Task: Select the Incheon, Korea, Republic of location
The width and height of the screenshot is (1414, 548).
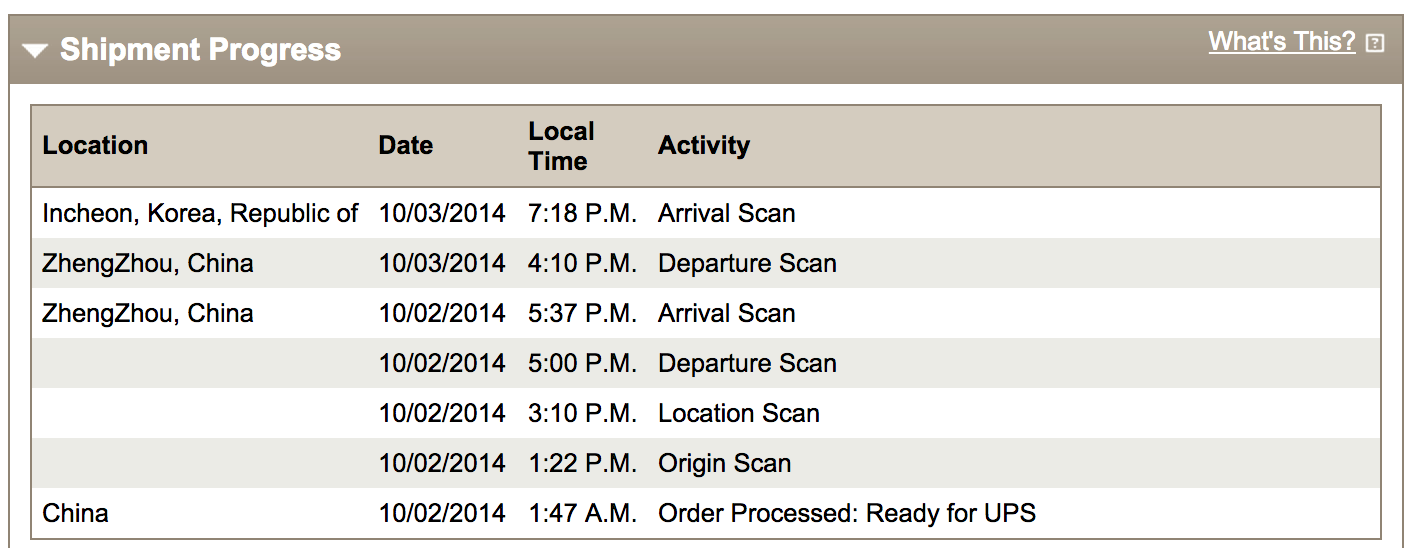Action: (200, 213)
